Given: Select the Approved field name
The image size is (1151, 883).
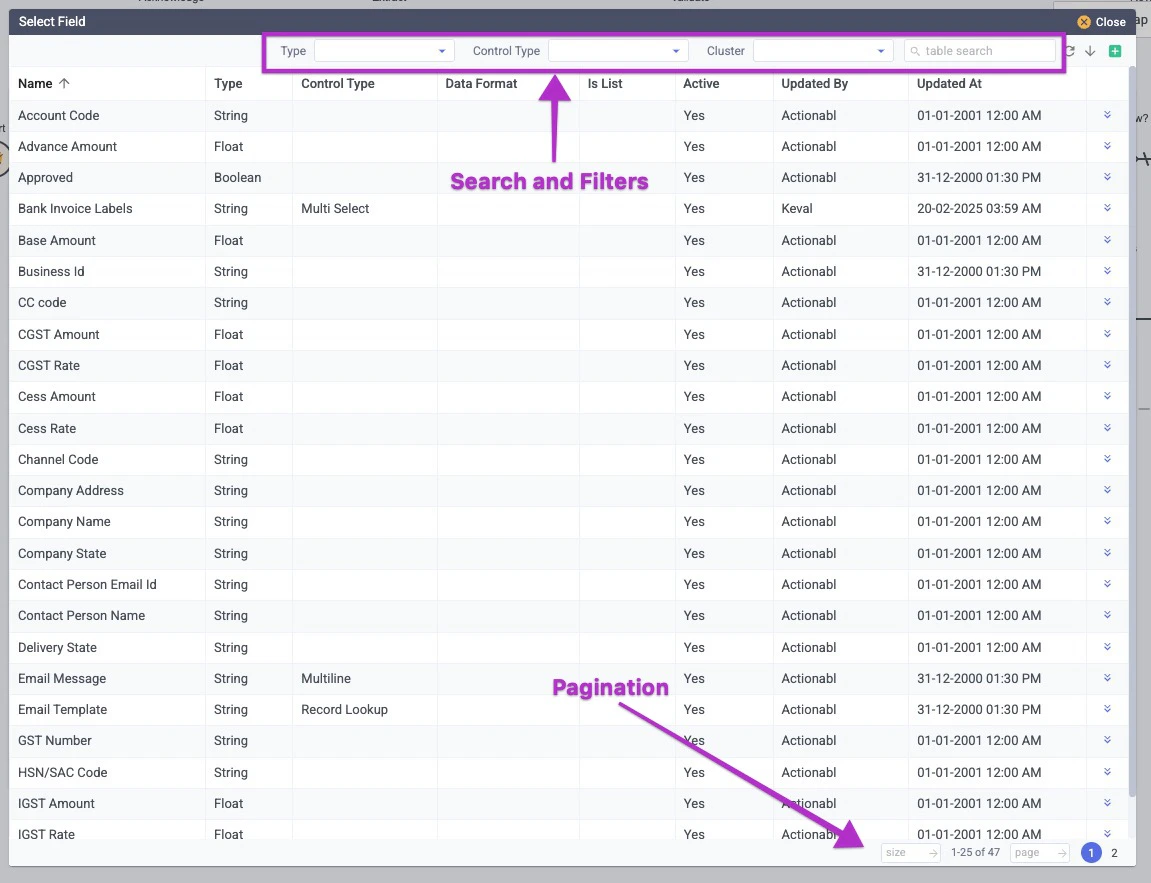Looking at the screenshot, I should click(46, 178).
